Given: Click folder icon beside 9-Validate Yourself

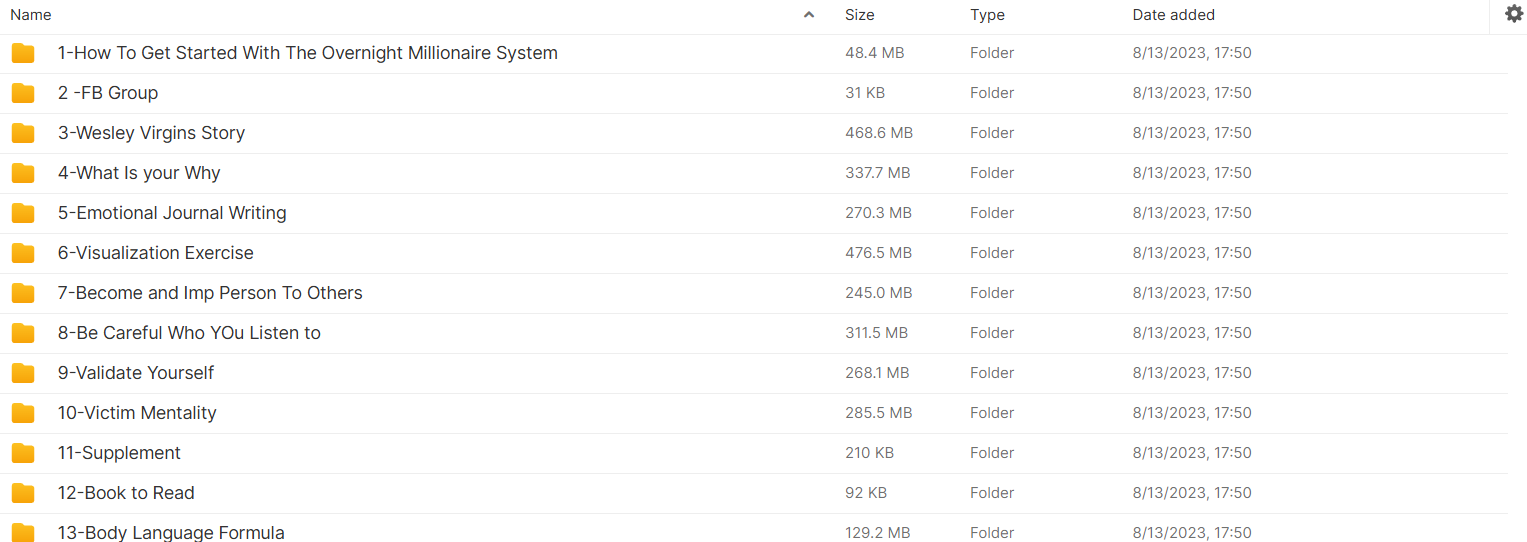Looking at the screenshot, I should (x=23, y=373).
